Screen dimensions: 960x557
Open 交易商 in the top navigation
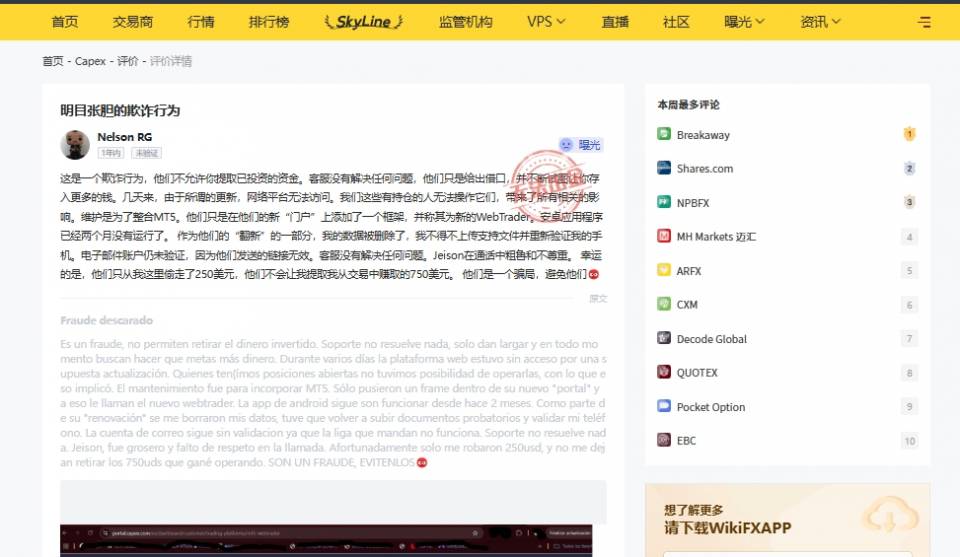coord(133,22)
